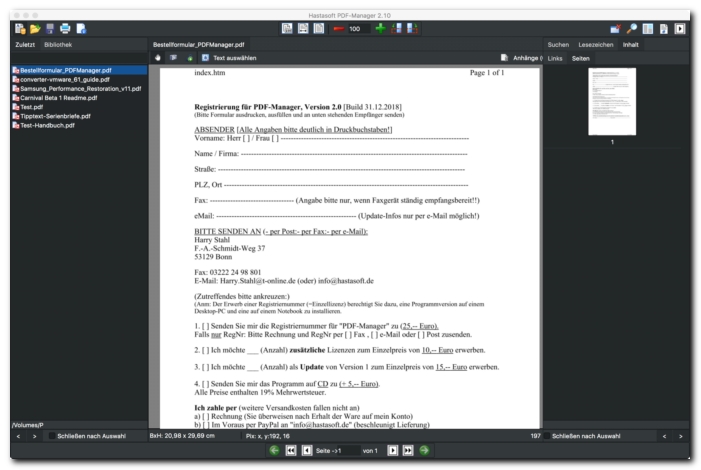Click the right panel forward arrow '>'

point(681,436)
